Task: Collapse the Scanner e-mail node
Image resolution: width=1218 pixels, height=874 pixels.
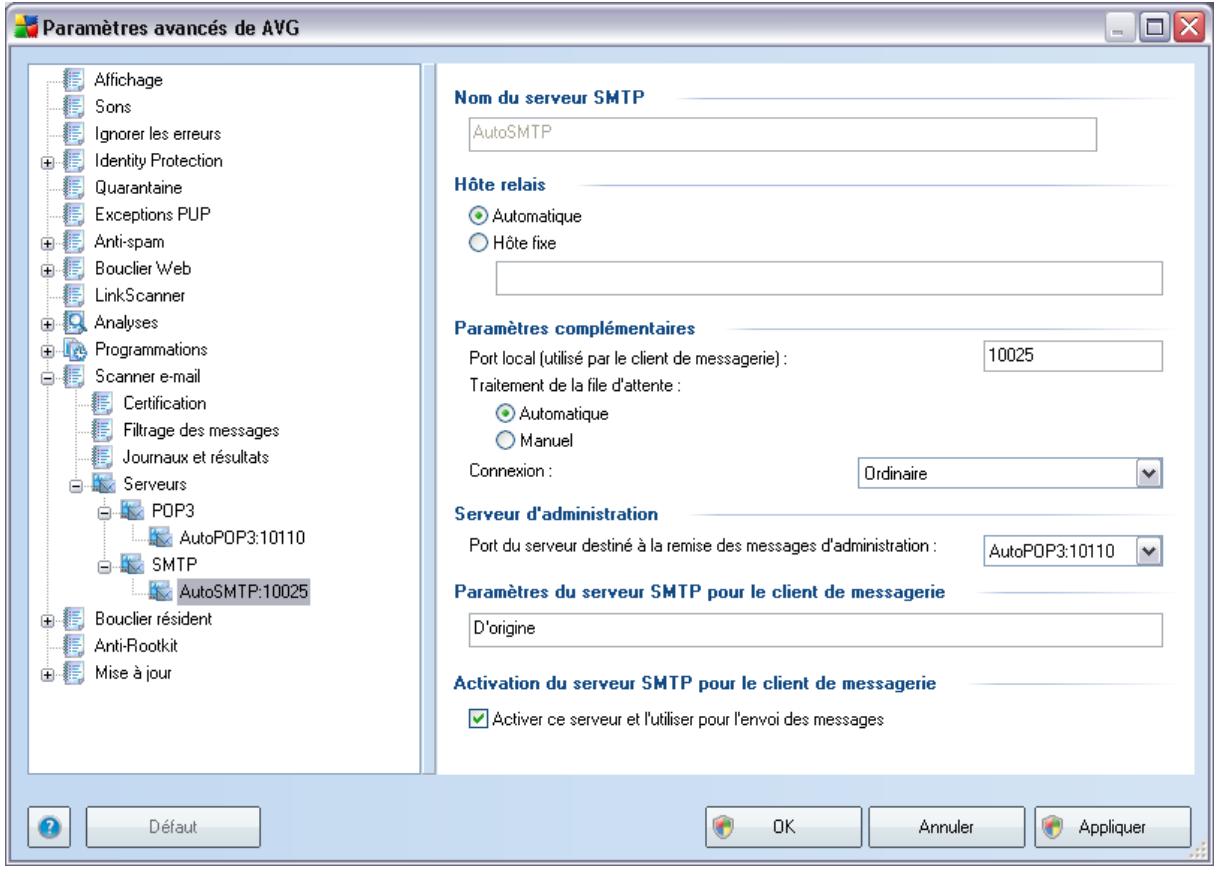Action: 47,377
